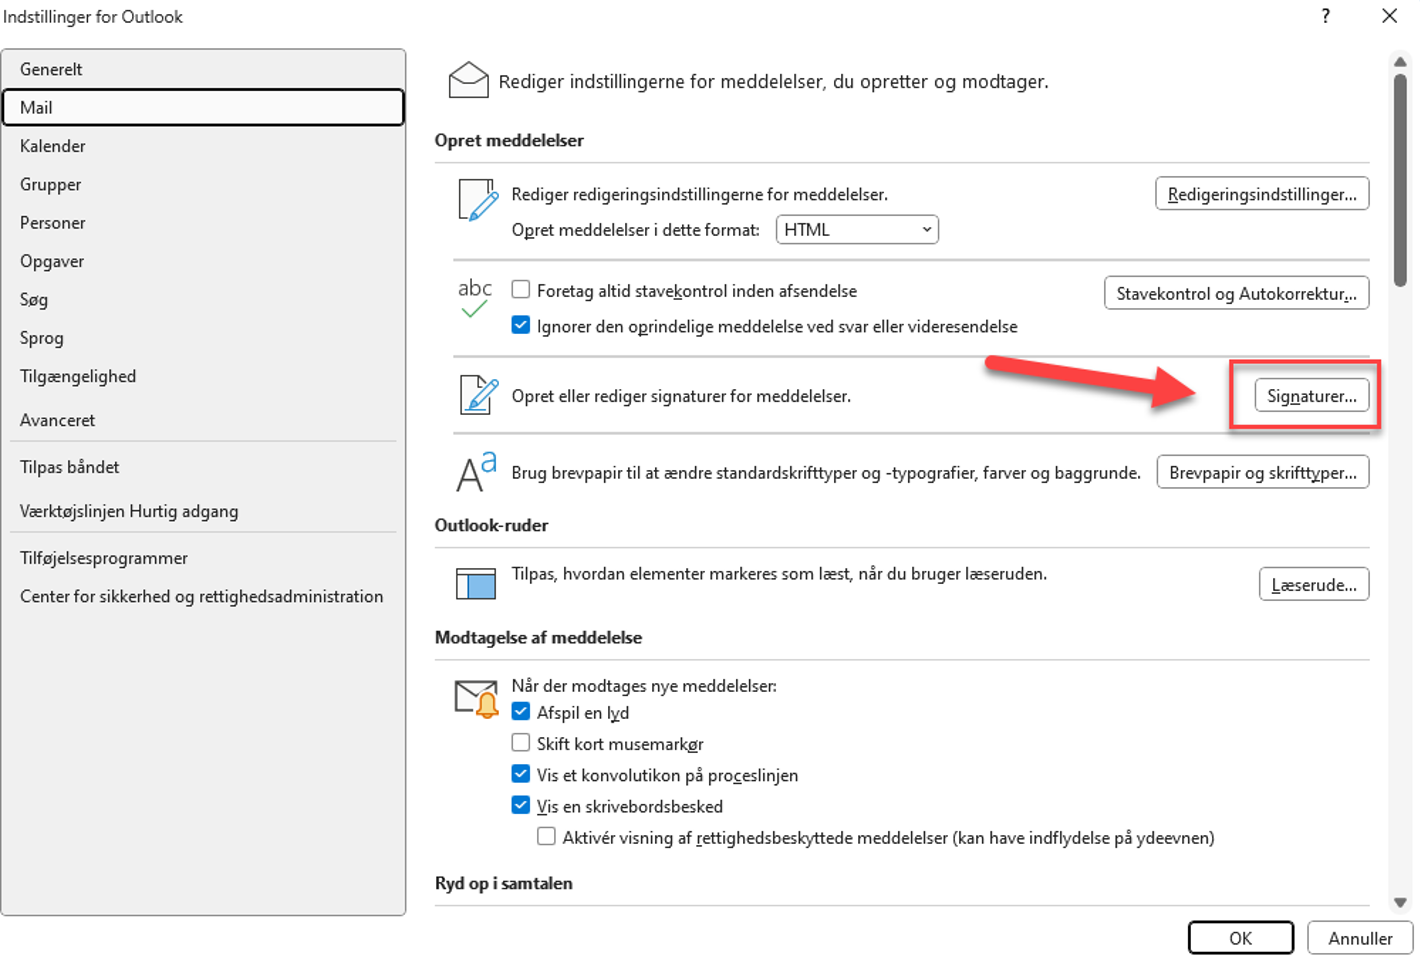Image resolution: width=1420 pixels, height=956 pixels.
Task: Toggle 'Skift kort musemarkør' checkbox
Action: (x=521, y=743)
